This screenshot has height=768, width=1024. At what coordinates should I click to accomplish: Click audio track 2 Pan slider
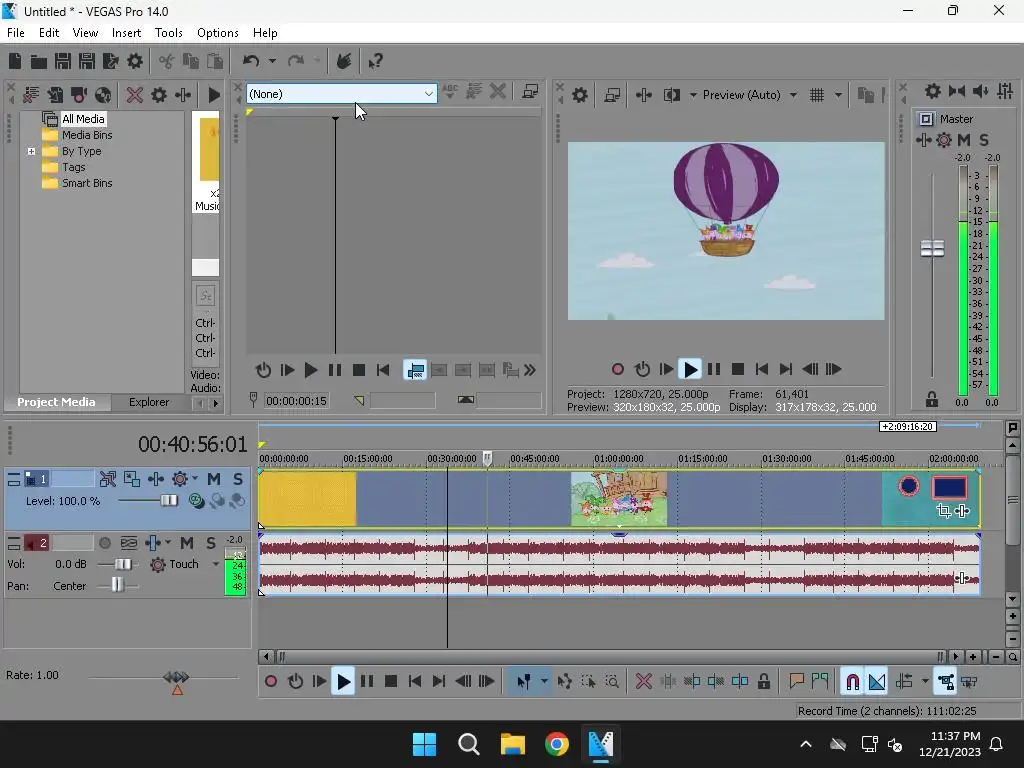coord(118,584)
